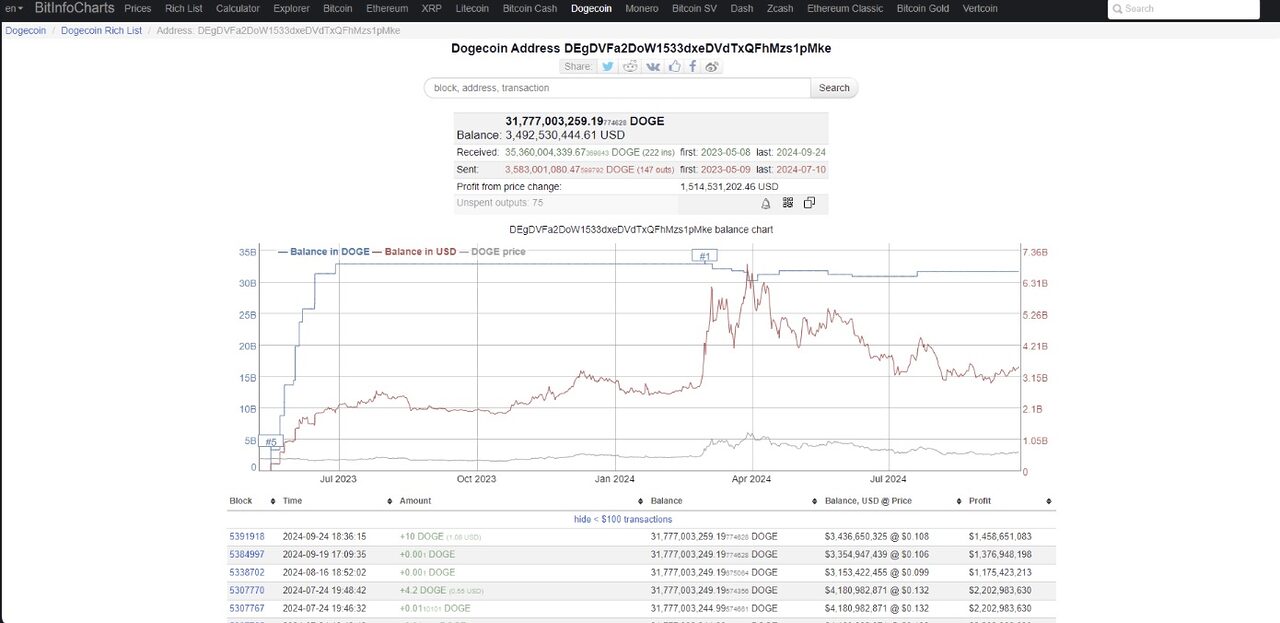Copy address using the copy icon
This screenshot has height=623, width=1280.
click(809, 203)
